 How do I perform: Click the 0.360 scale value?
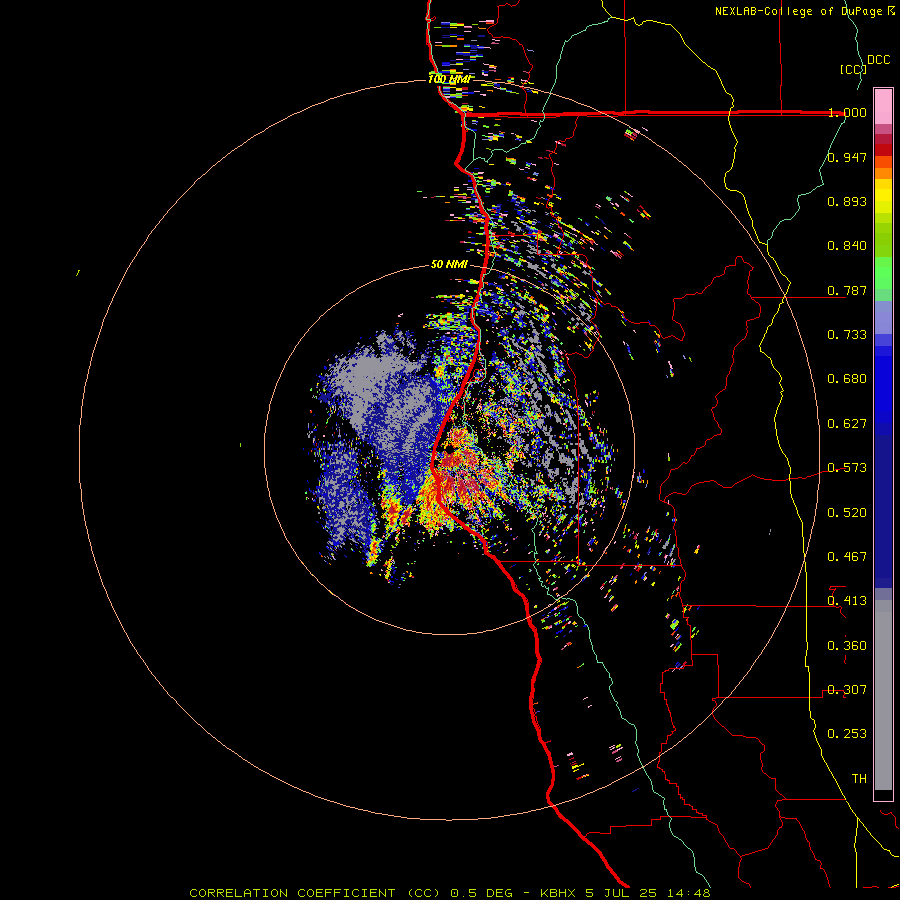[x=847, y=646]
